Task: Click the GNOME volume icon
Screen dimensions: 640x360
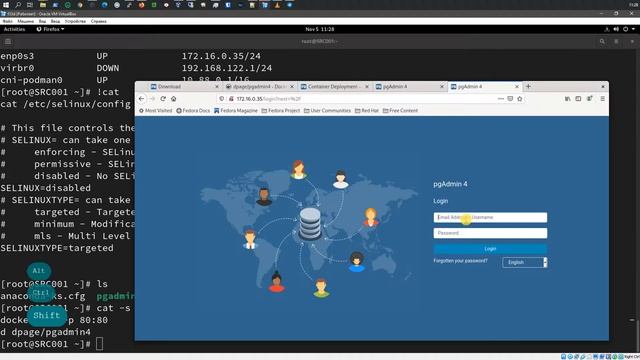Action: tap(616, 29)
